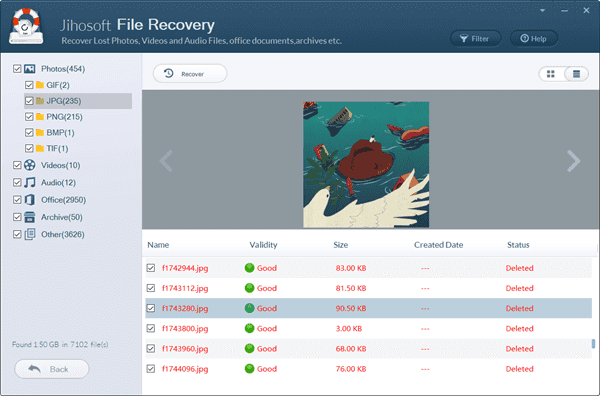This screenshot has height=396, width=600.
Task: Click the Deleted status of f1743800.jpg
Action: coord(519,328)
